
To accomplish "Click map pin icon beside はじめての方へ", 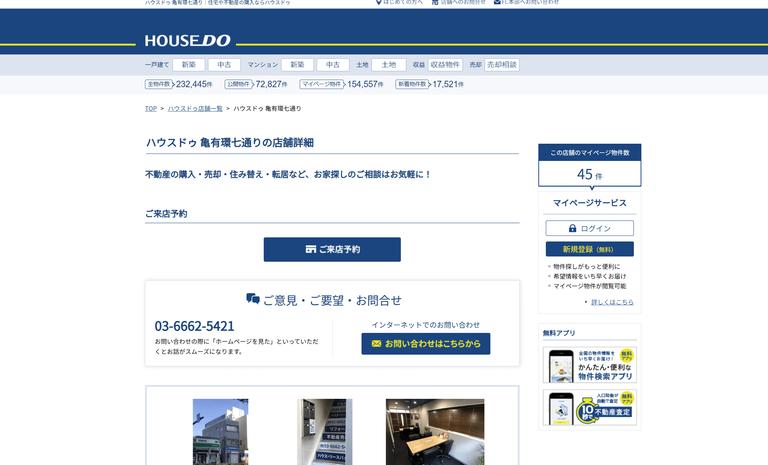I will coord(378,2).
